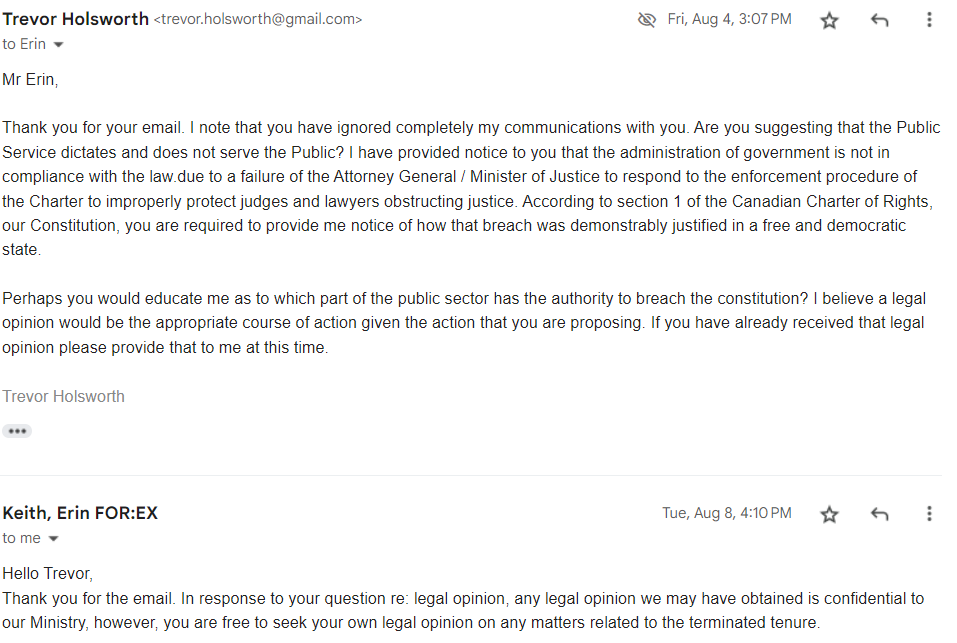Click sender name Keith, Erin FOR:EX
This screenshot has width=957, height=643.
pos(80,513)
